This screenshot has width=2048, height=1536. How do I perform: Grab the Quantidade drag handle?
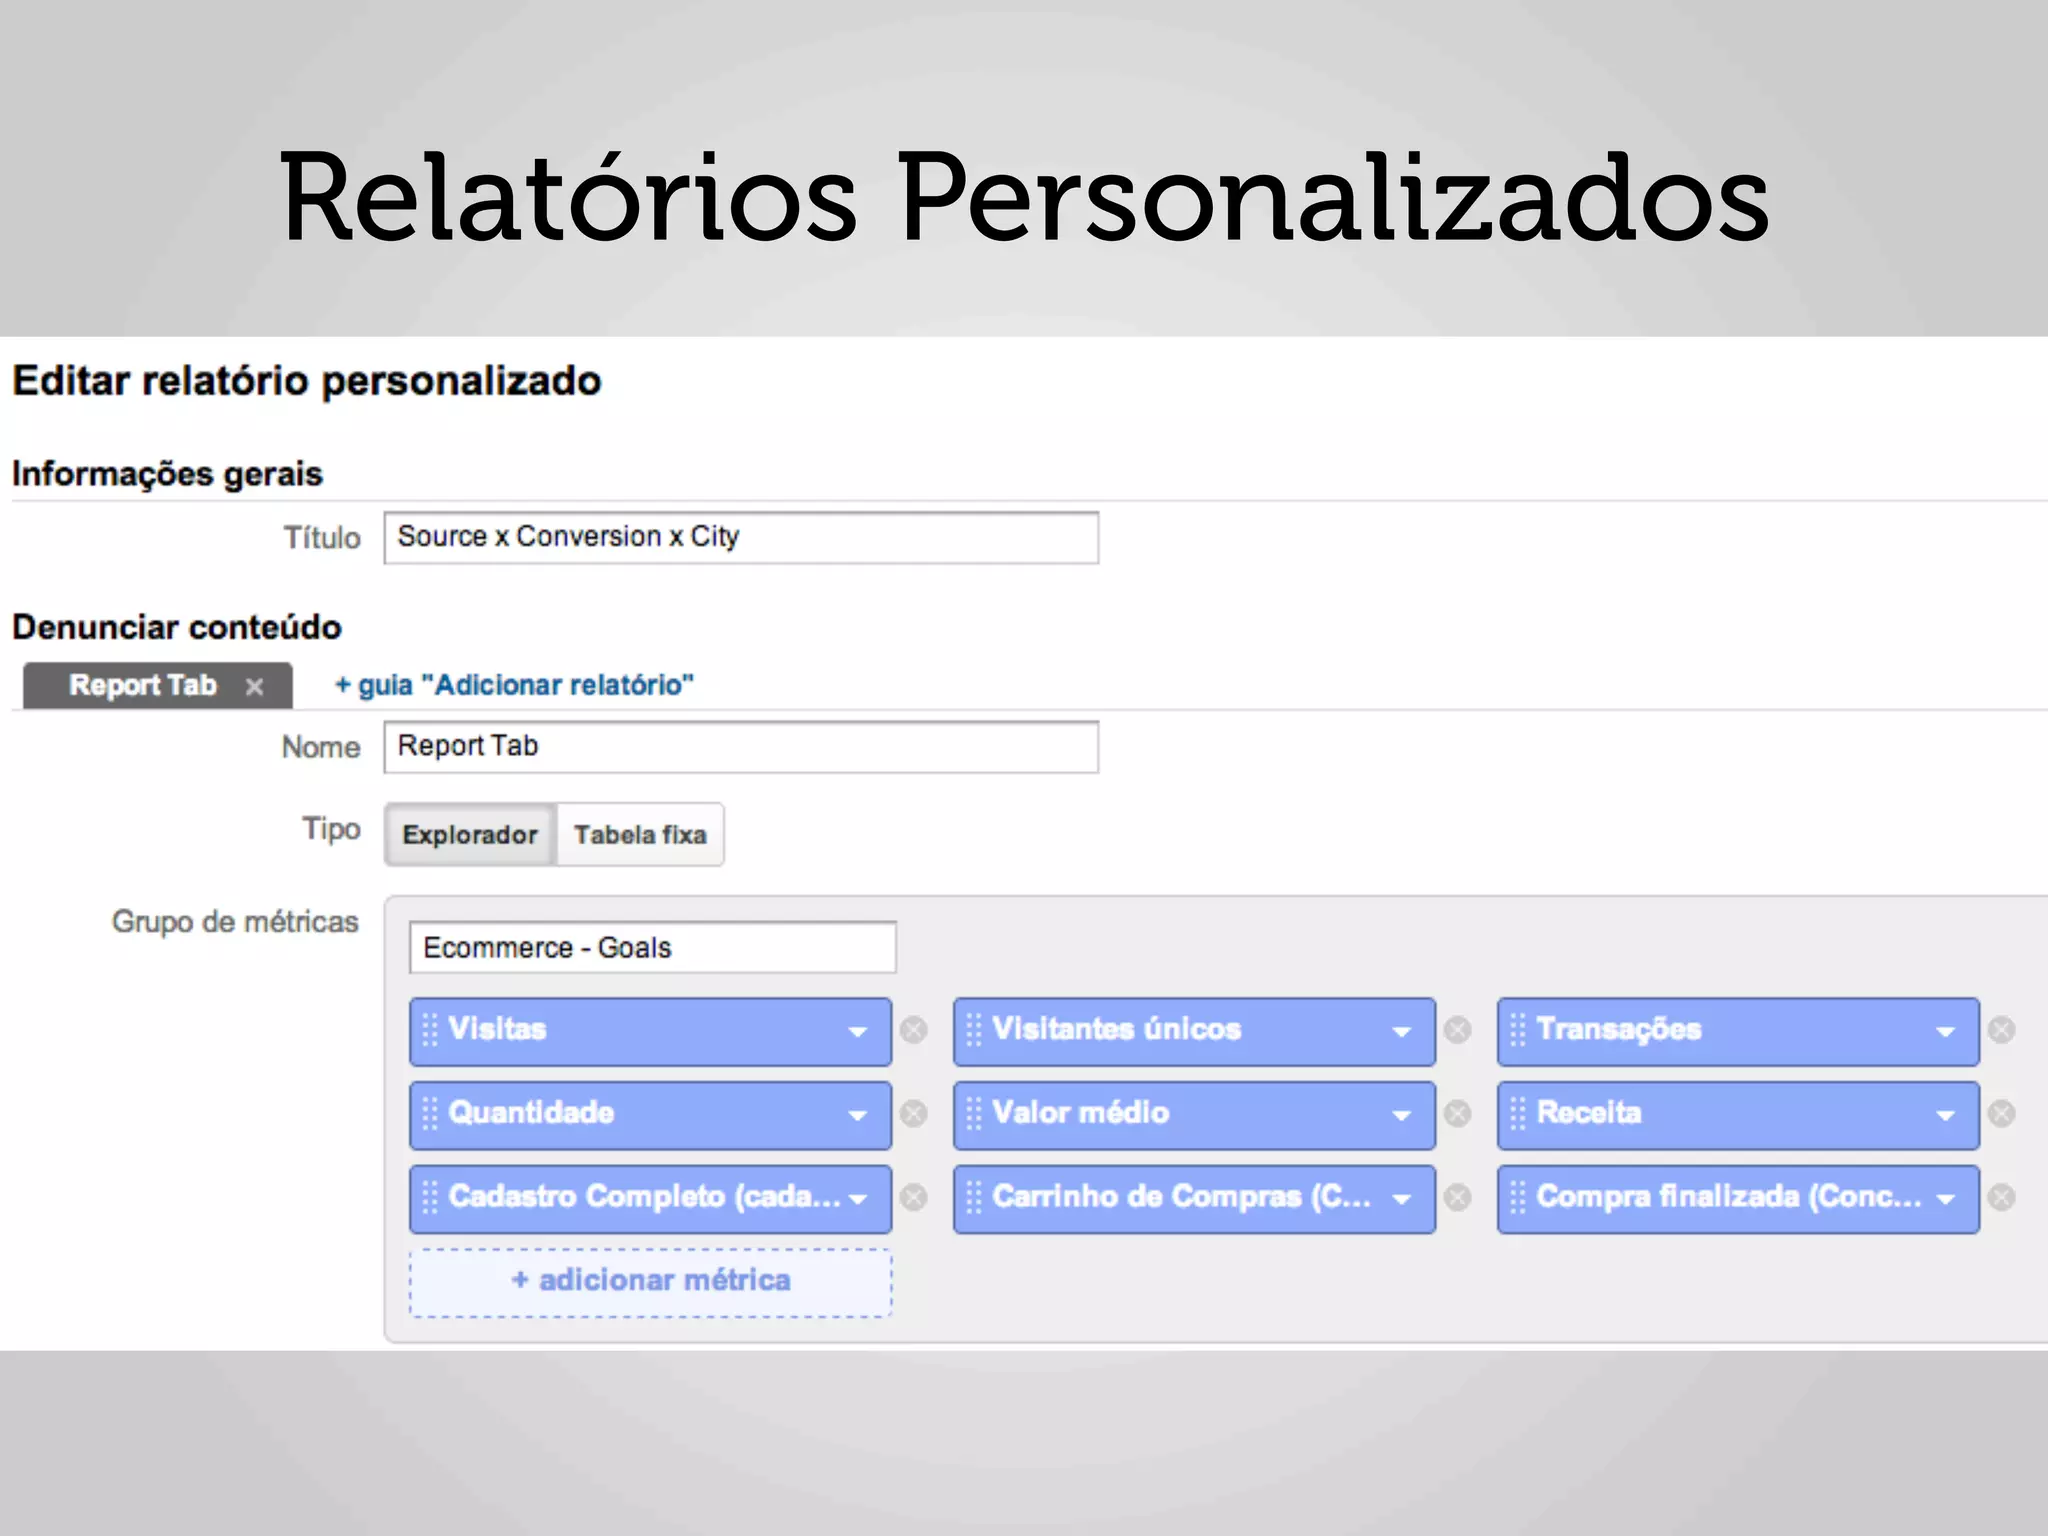coord(430,1114)
